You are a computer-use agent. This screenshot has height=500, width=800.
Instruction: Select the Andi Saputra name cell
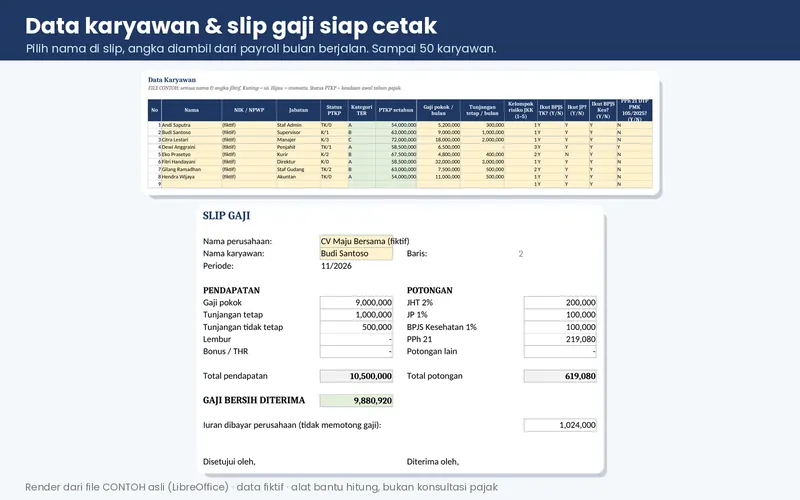[191, 125]
